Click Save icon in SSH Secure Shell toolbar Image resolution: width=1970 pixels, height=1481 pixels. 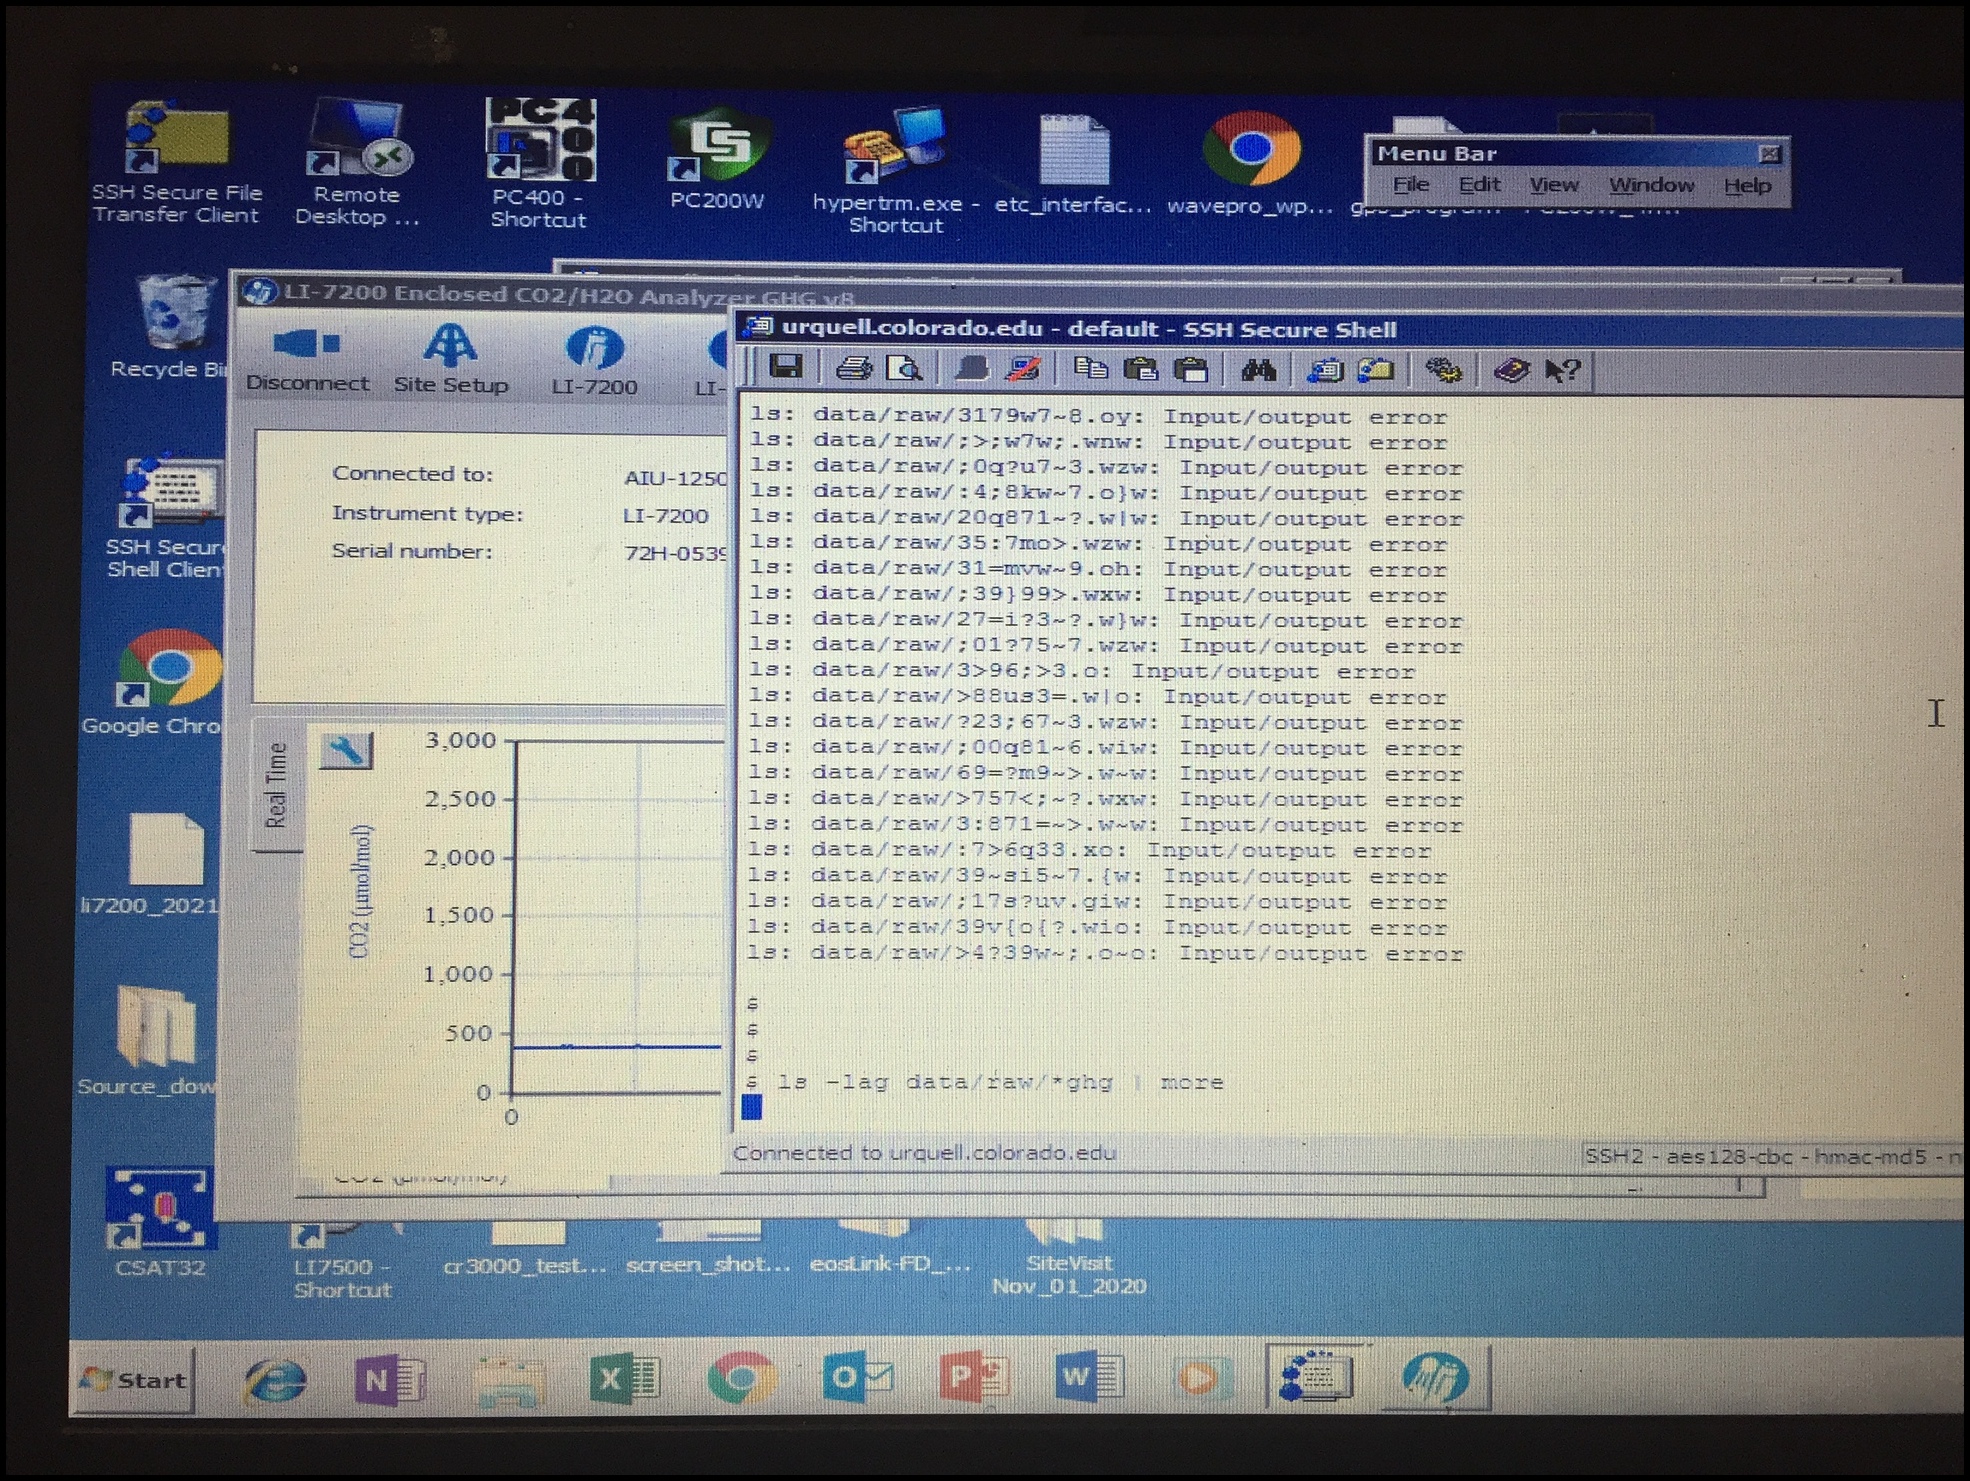point(786,368)
